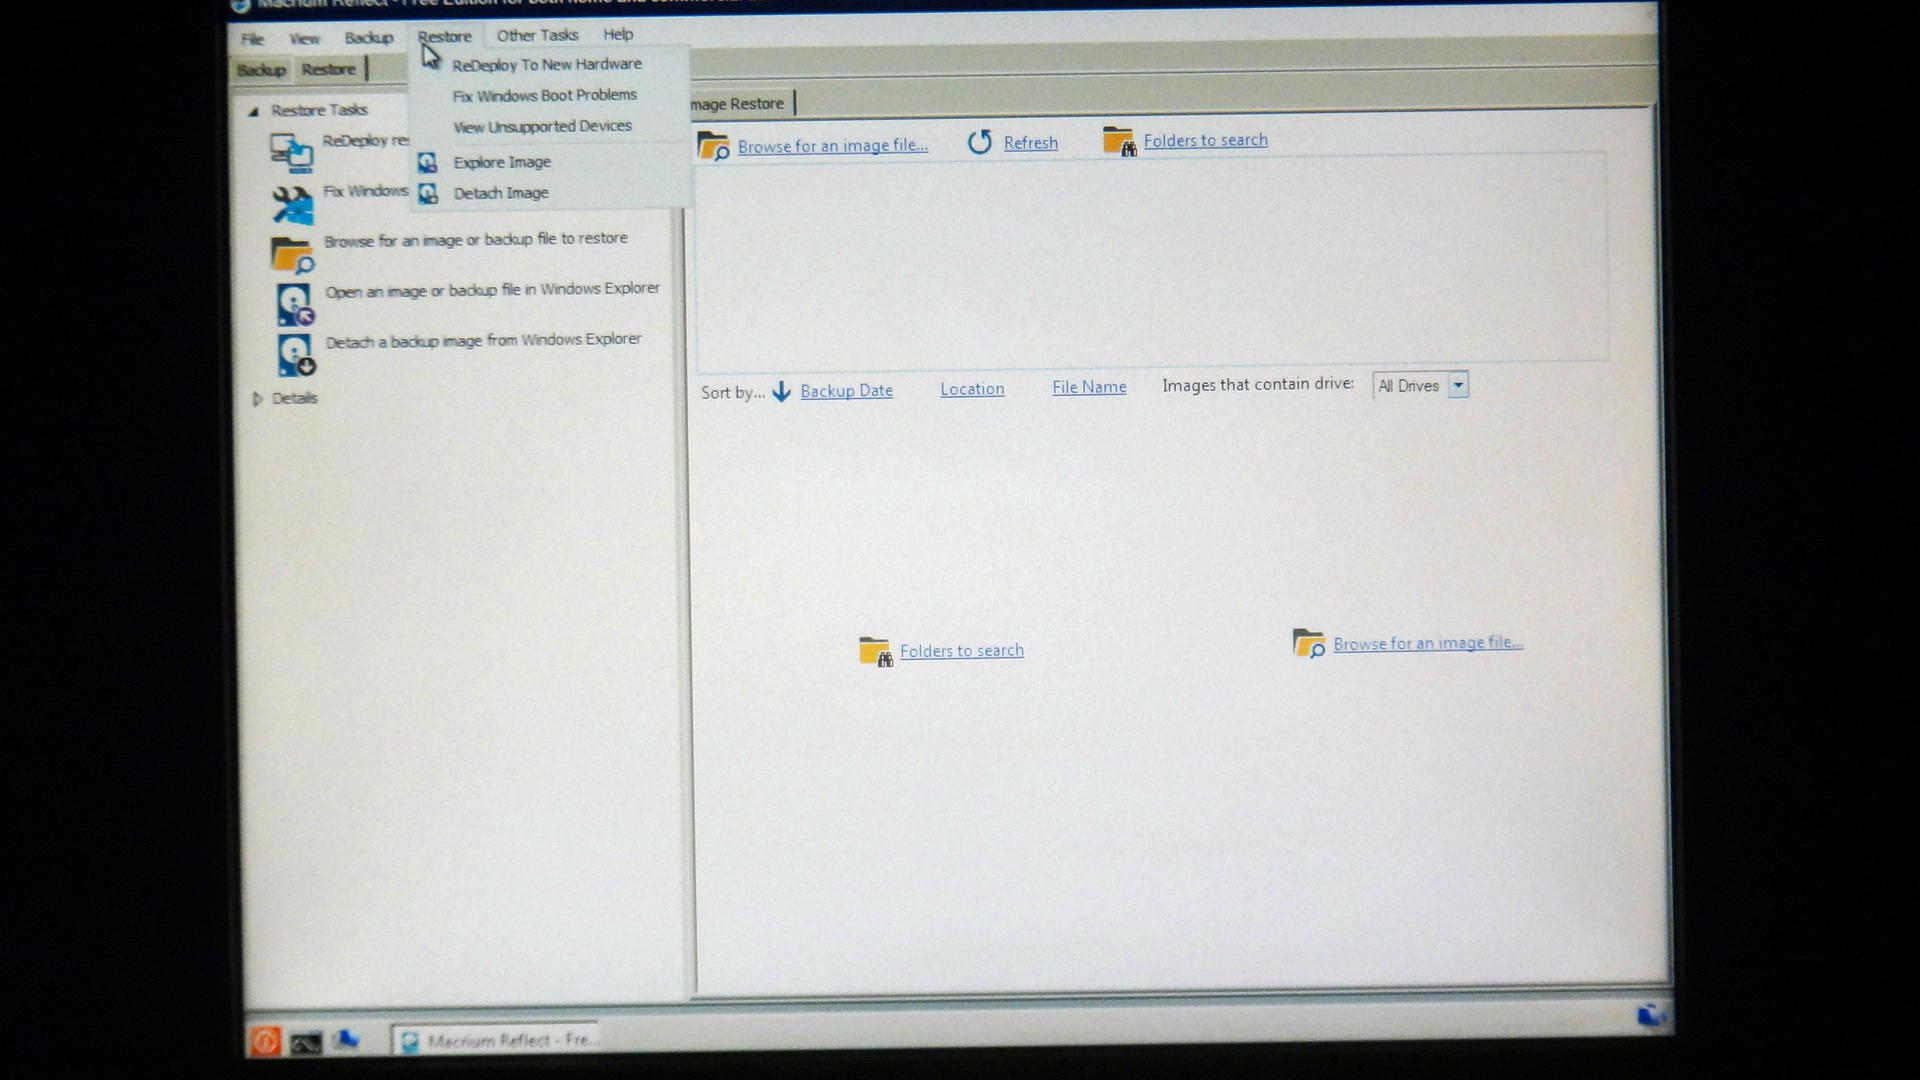Click top Folders to search link

tap(1206, 141)
